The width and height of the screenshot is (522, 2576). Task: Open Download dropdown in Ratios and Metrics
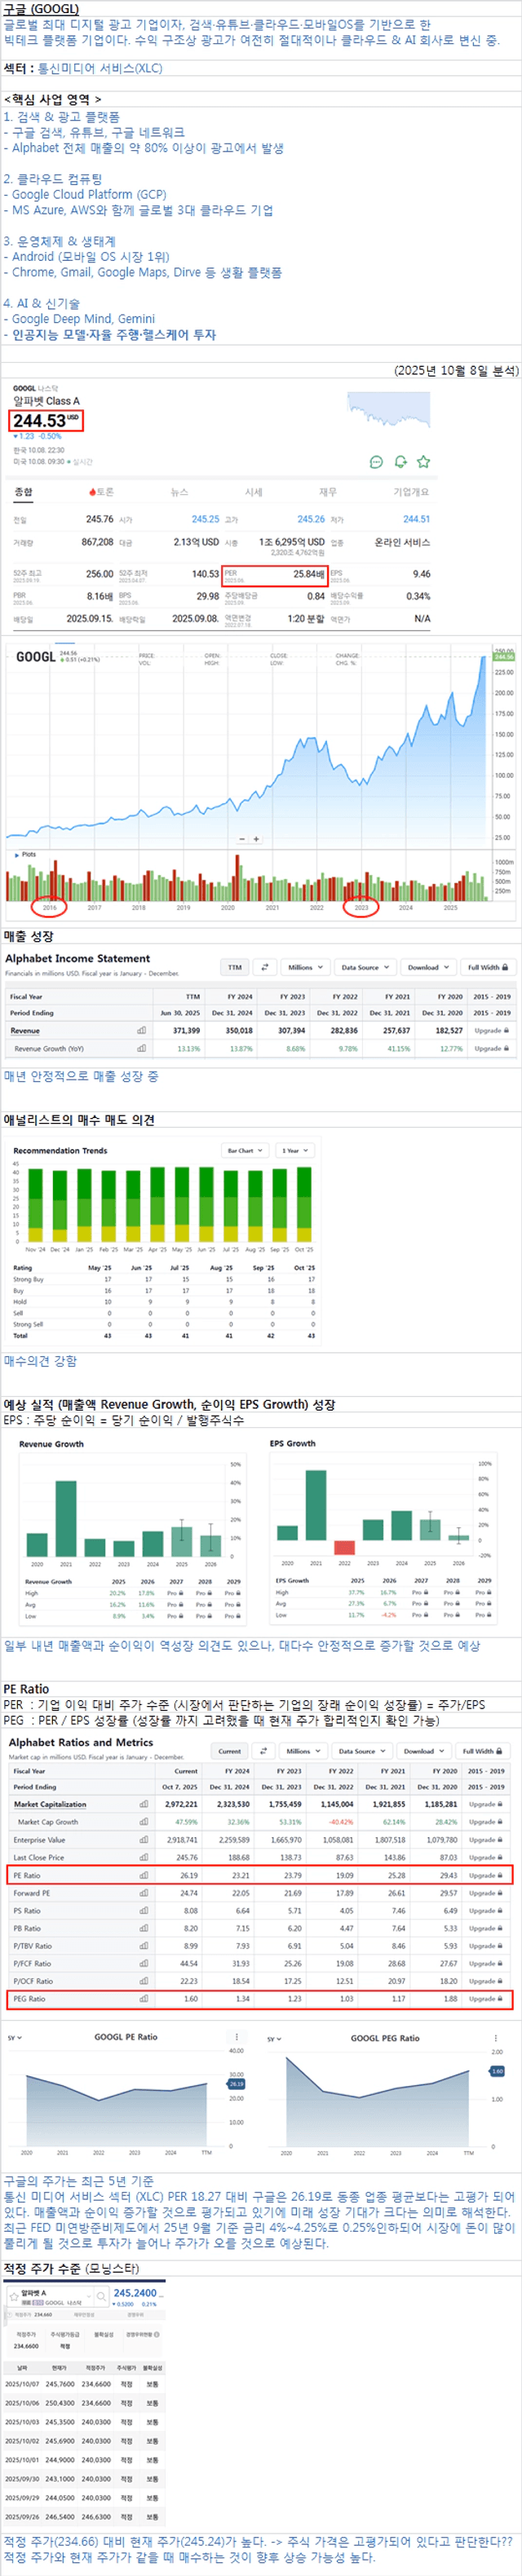coord(424,1751)
